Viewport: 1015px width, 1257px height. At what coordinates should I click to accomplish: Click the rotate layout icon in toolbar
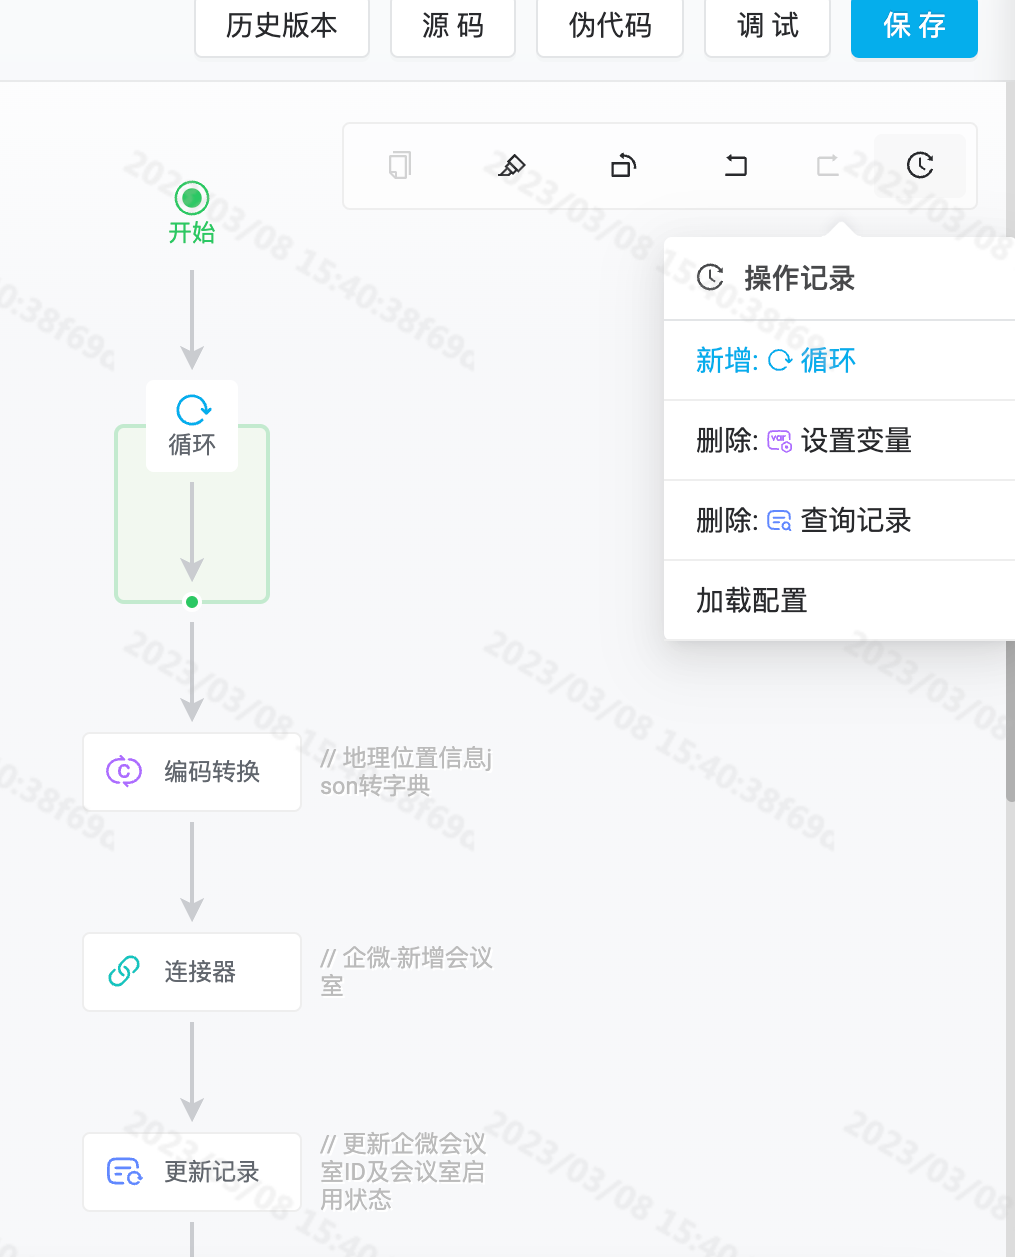[624, 165]
